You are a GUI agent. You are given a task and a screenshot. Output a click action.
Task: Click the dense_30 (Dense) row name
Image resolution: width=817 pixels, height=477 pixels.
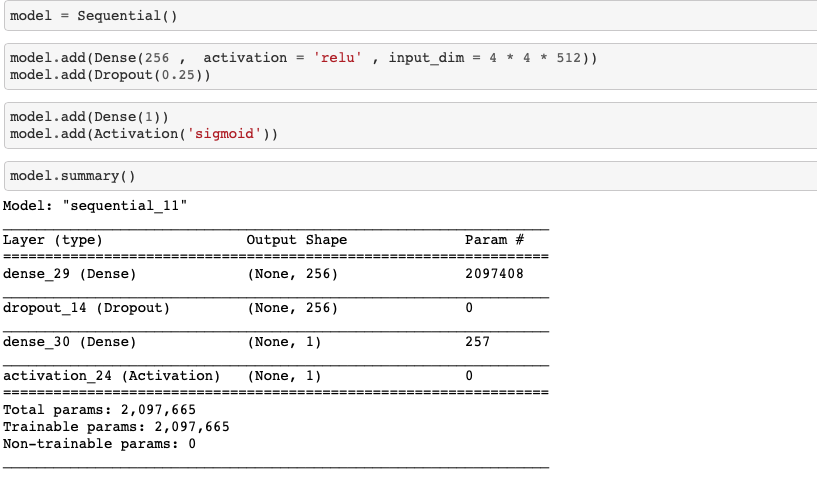click(x=69, y=341)
